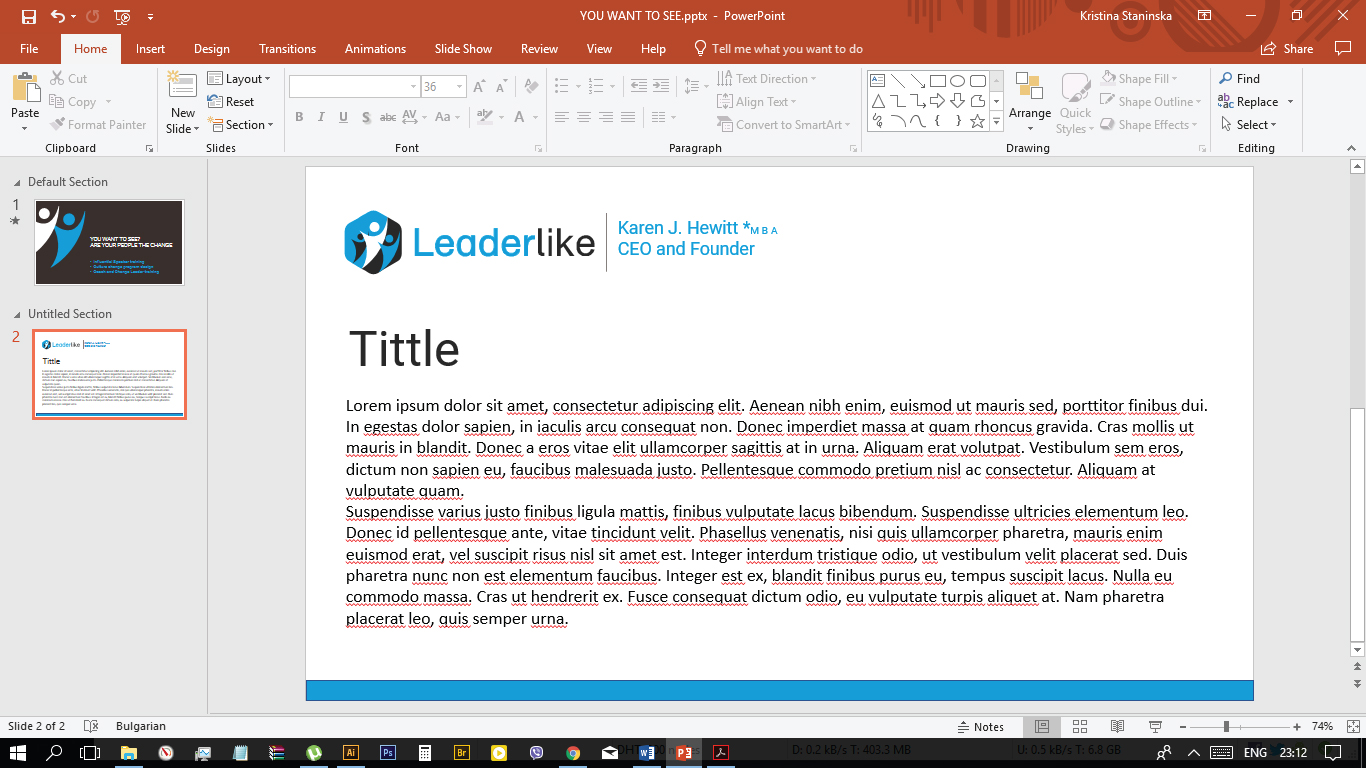Viewport: 1366px width, 768px height.
Task: Open Arrange options in the Drawing group
Action: [x=1029, y=100]
